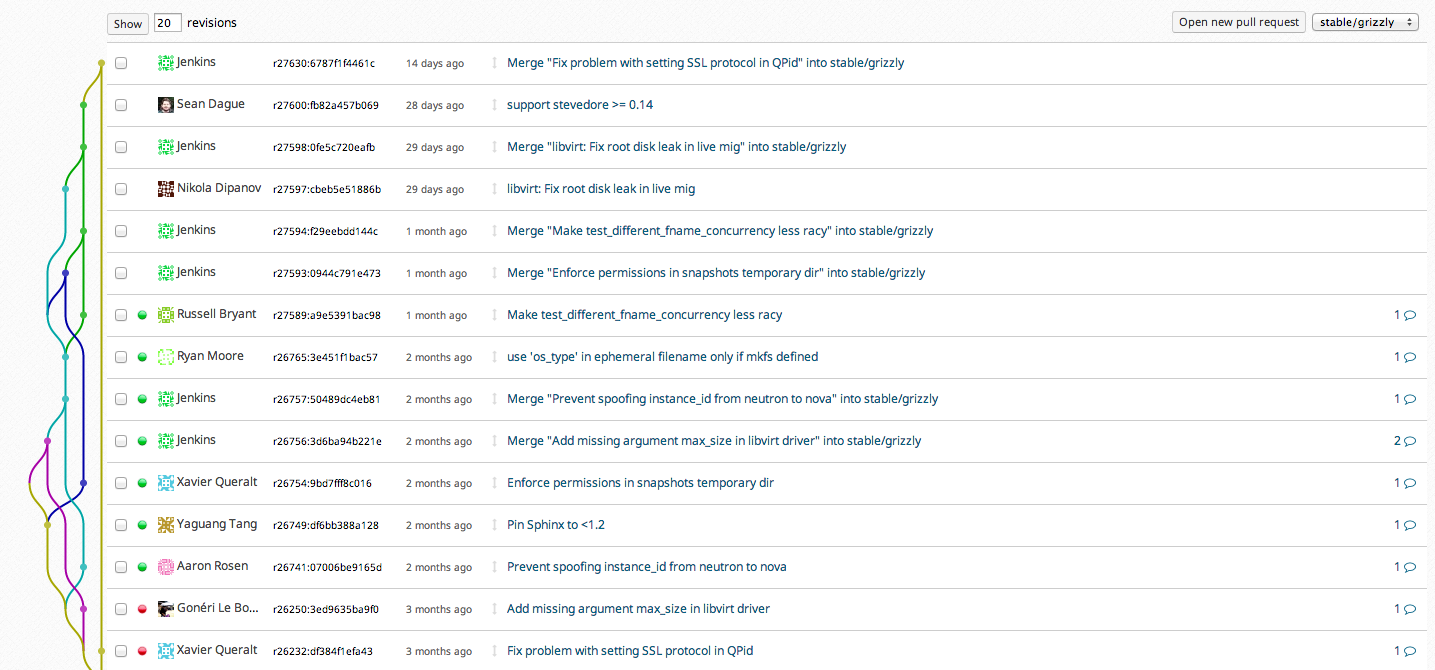Click Nikola Dipanov's avatar image

click(x=166, y=189)
